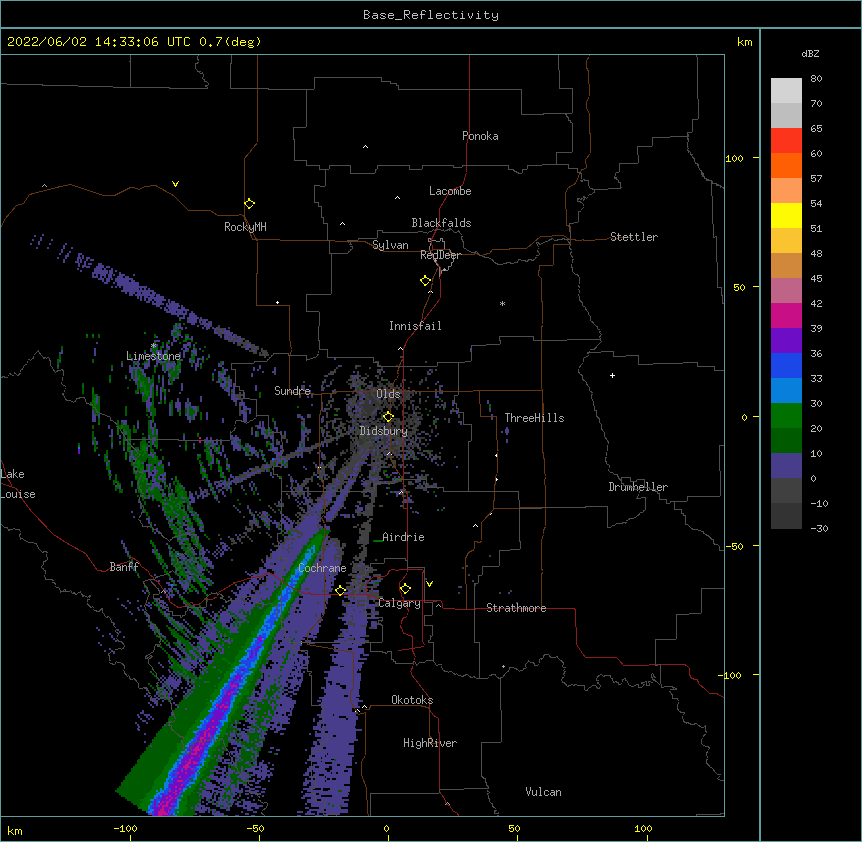Select the light blue 30-33 dBZ swatch
This screenshot has width=862, height=842.
click(786, 390)
